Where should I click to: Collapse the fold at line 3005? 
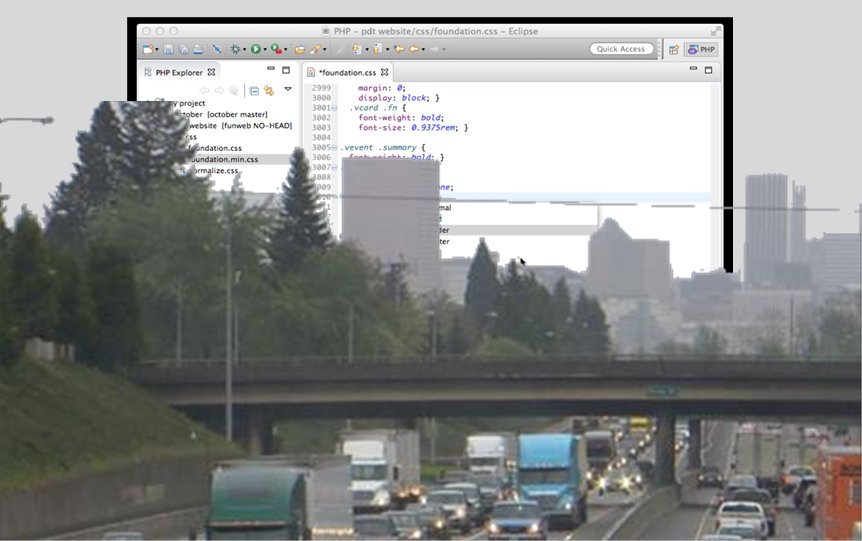click(x=334, y=147)
